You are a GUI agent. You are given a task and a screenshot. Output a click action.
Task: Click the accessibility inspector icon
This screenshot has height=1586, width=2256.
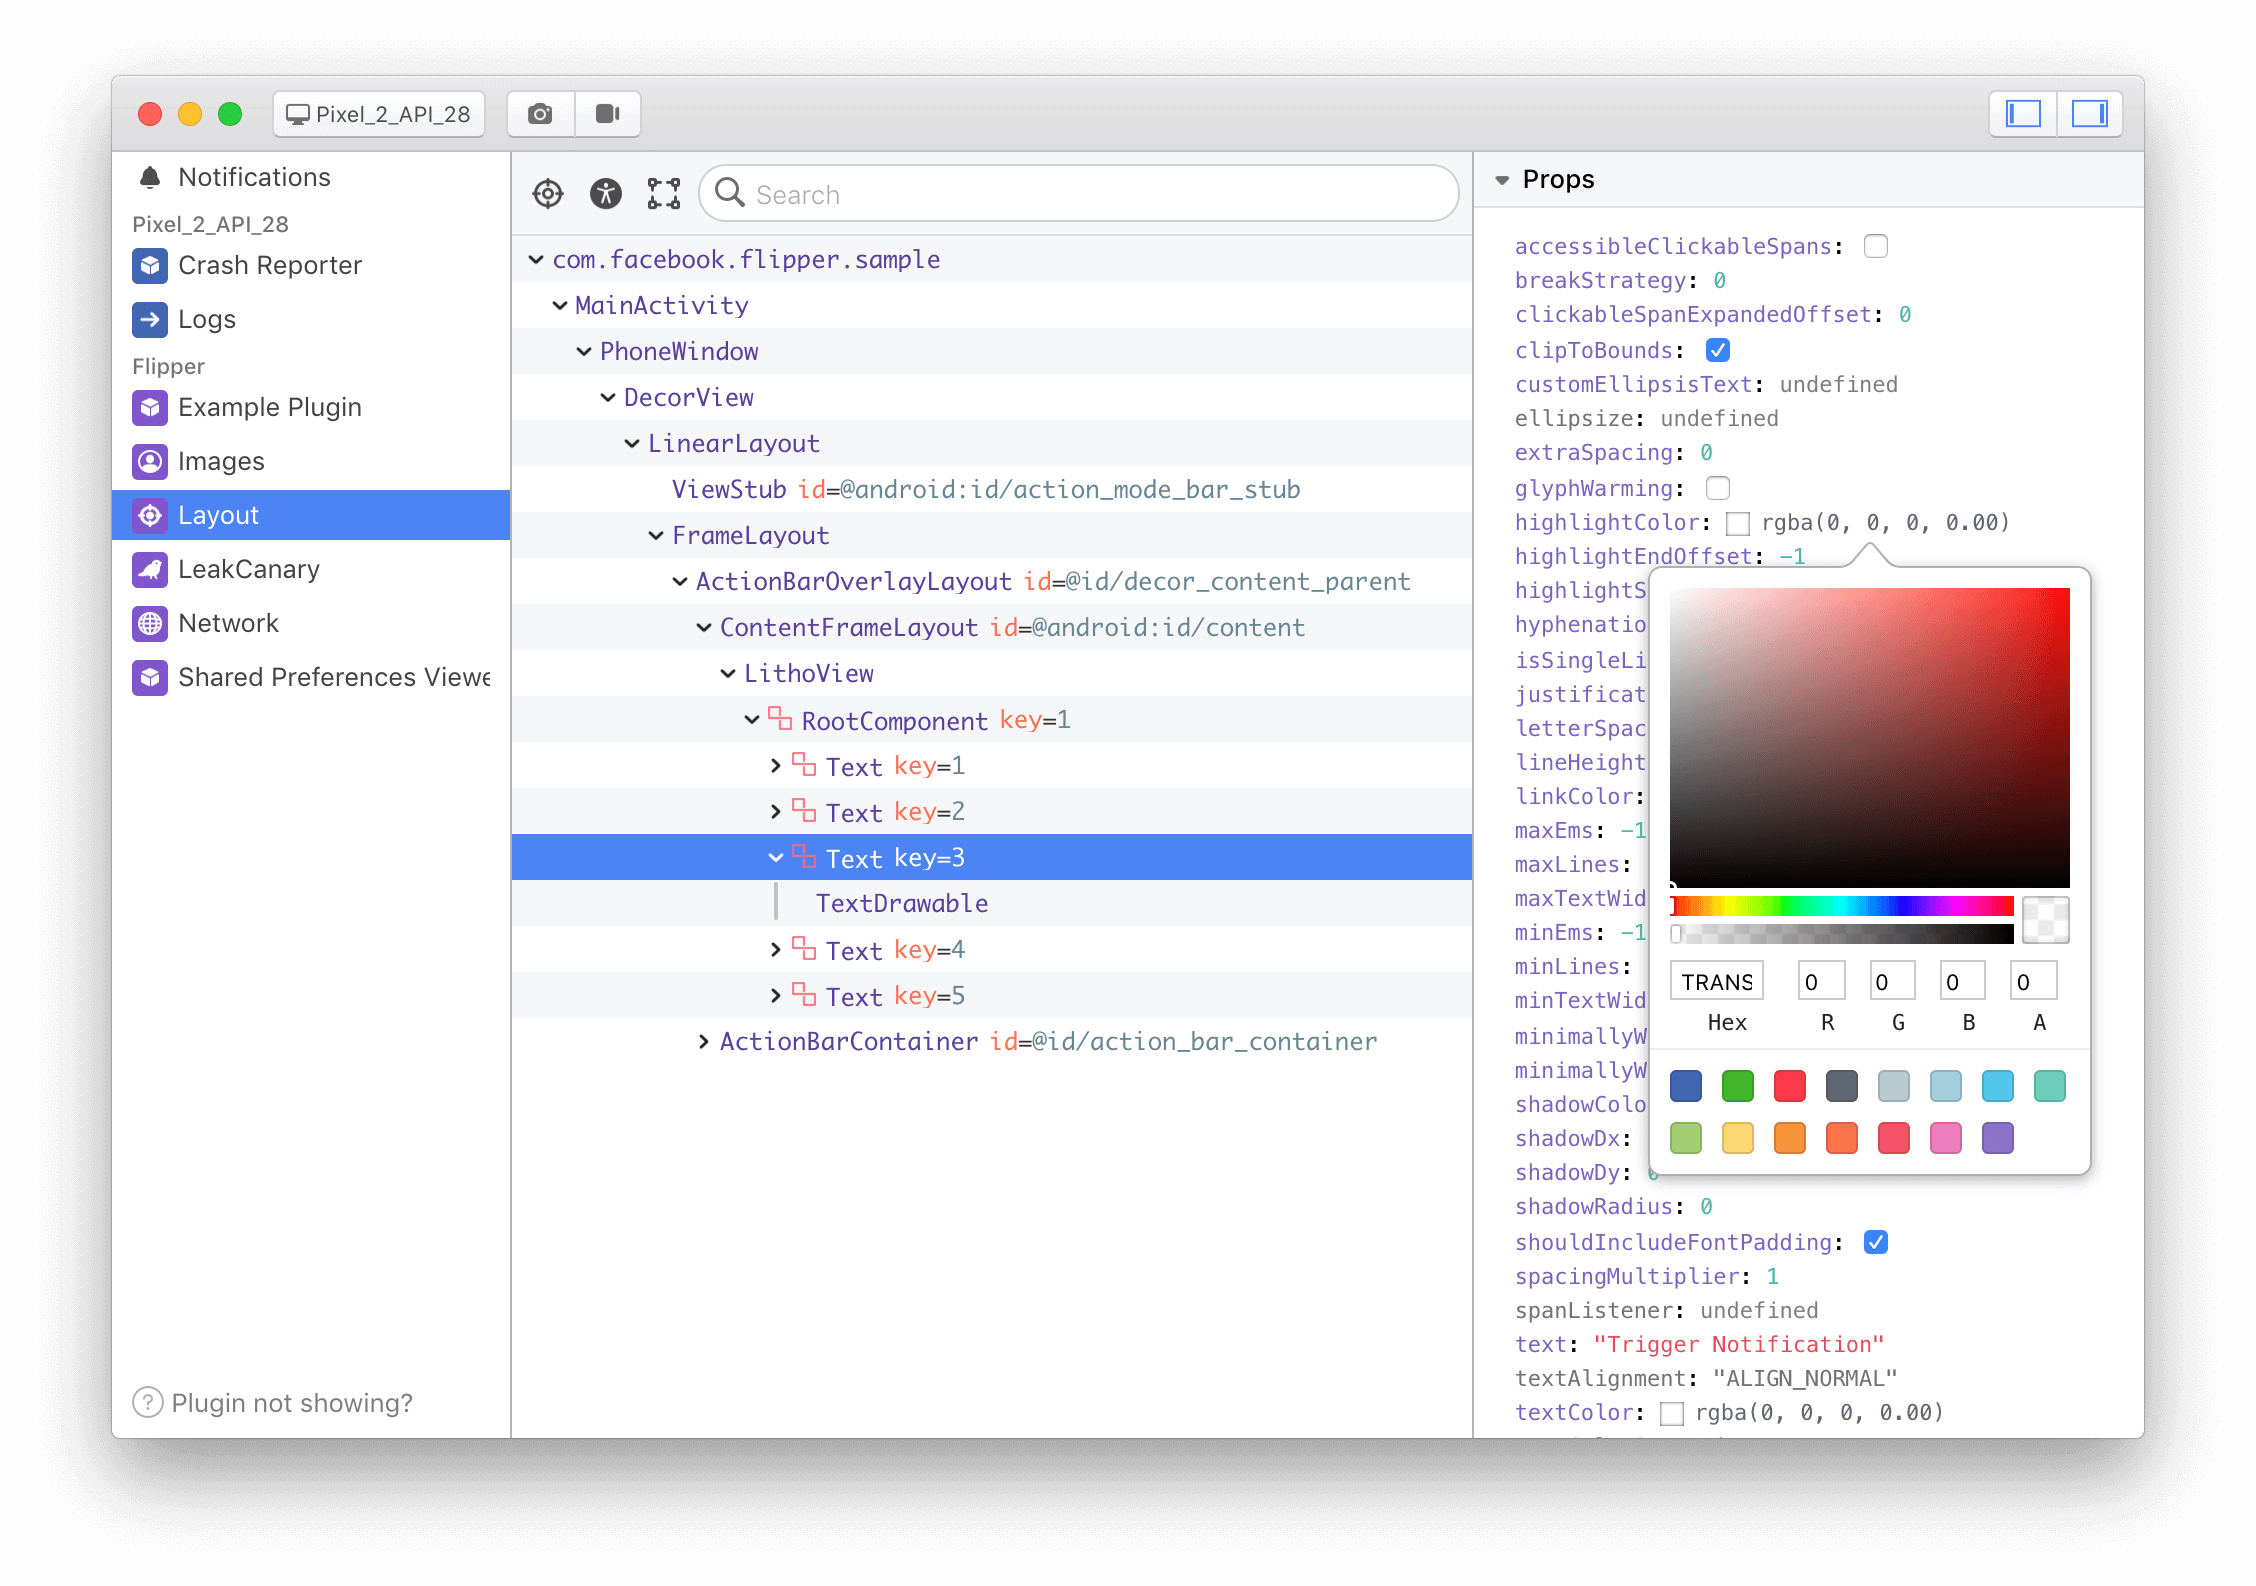coord(607,194)
